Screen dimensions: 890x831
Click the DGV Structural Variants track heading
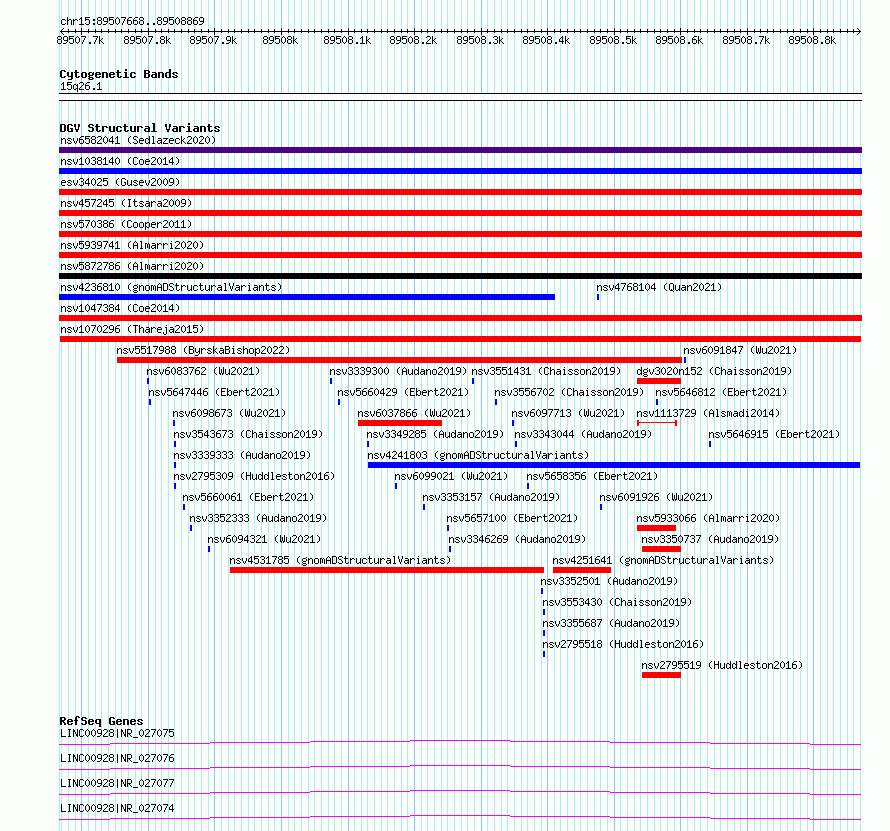click(x=140, y=128)
